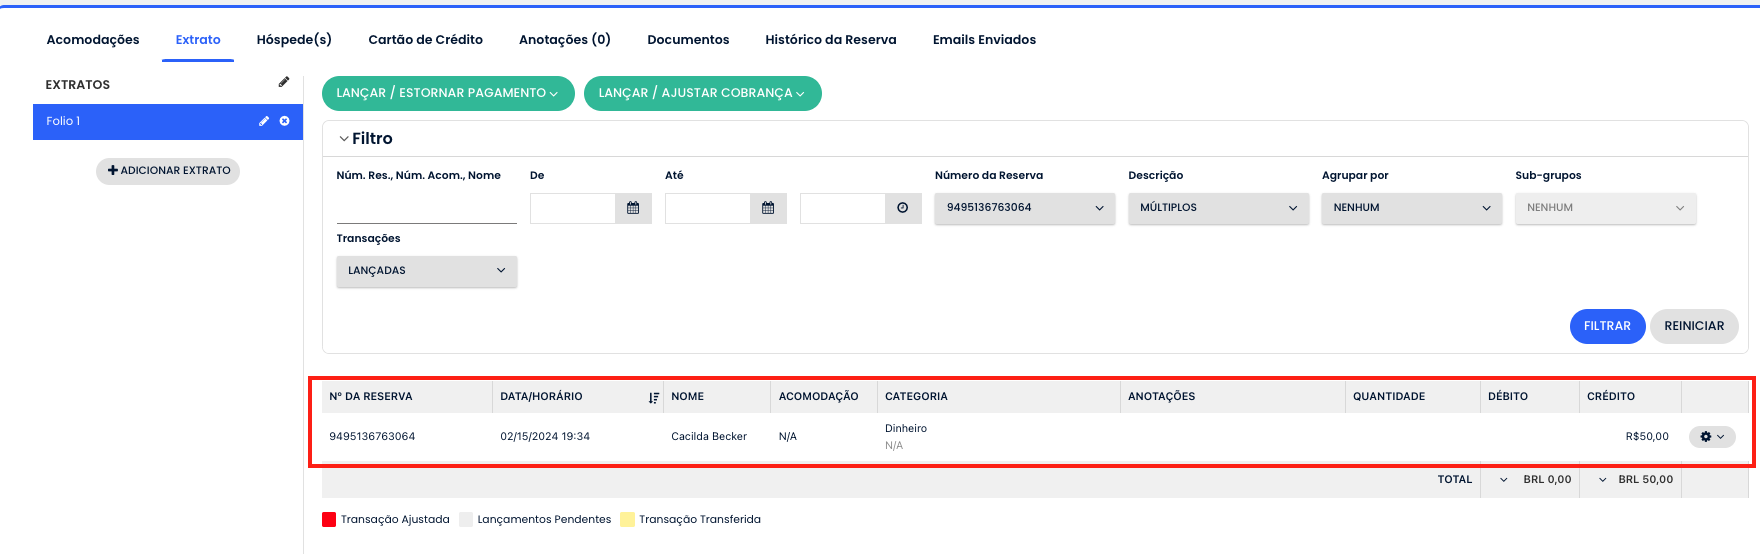Collapse the Filtro section
This screenshot has height=554, width=1760.
(345, 139)
